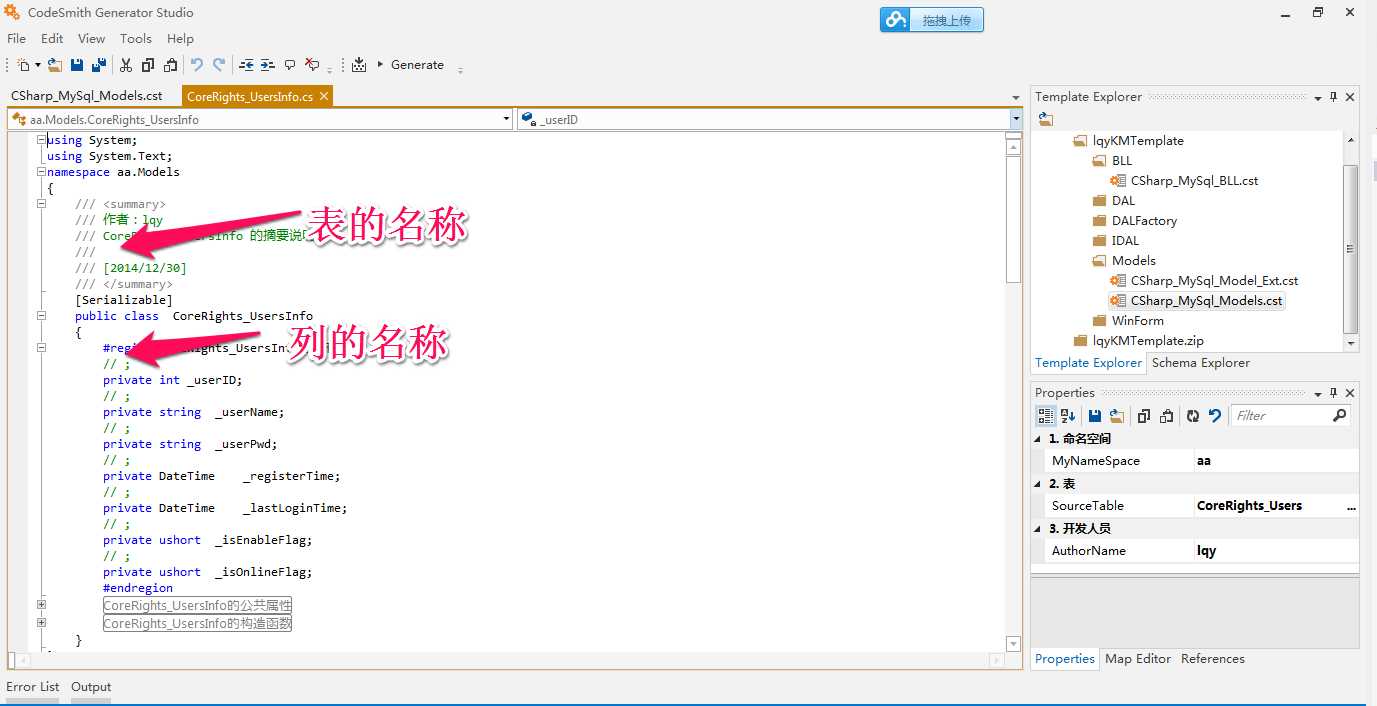Viewport: 1377px width, 706px height.
Task: Click Refresh icon in Properties toolbar
Action: click(1193, 416)
